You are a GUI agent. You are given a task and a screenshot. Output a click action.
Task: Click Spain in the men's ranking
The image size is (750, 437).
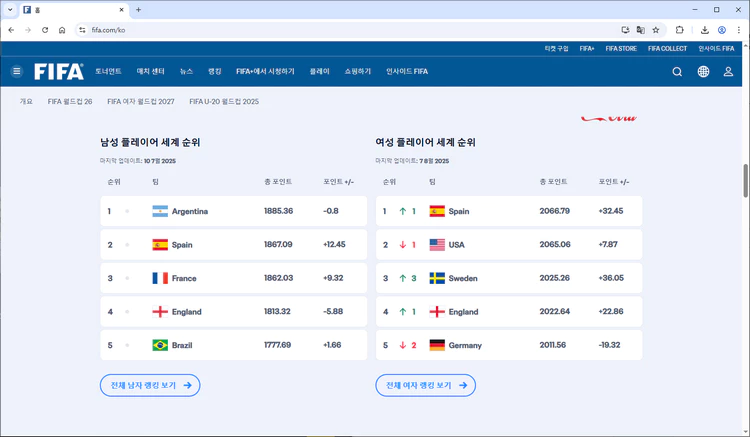[182, 245]
